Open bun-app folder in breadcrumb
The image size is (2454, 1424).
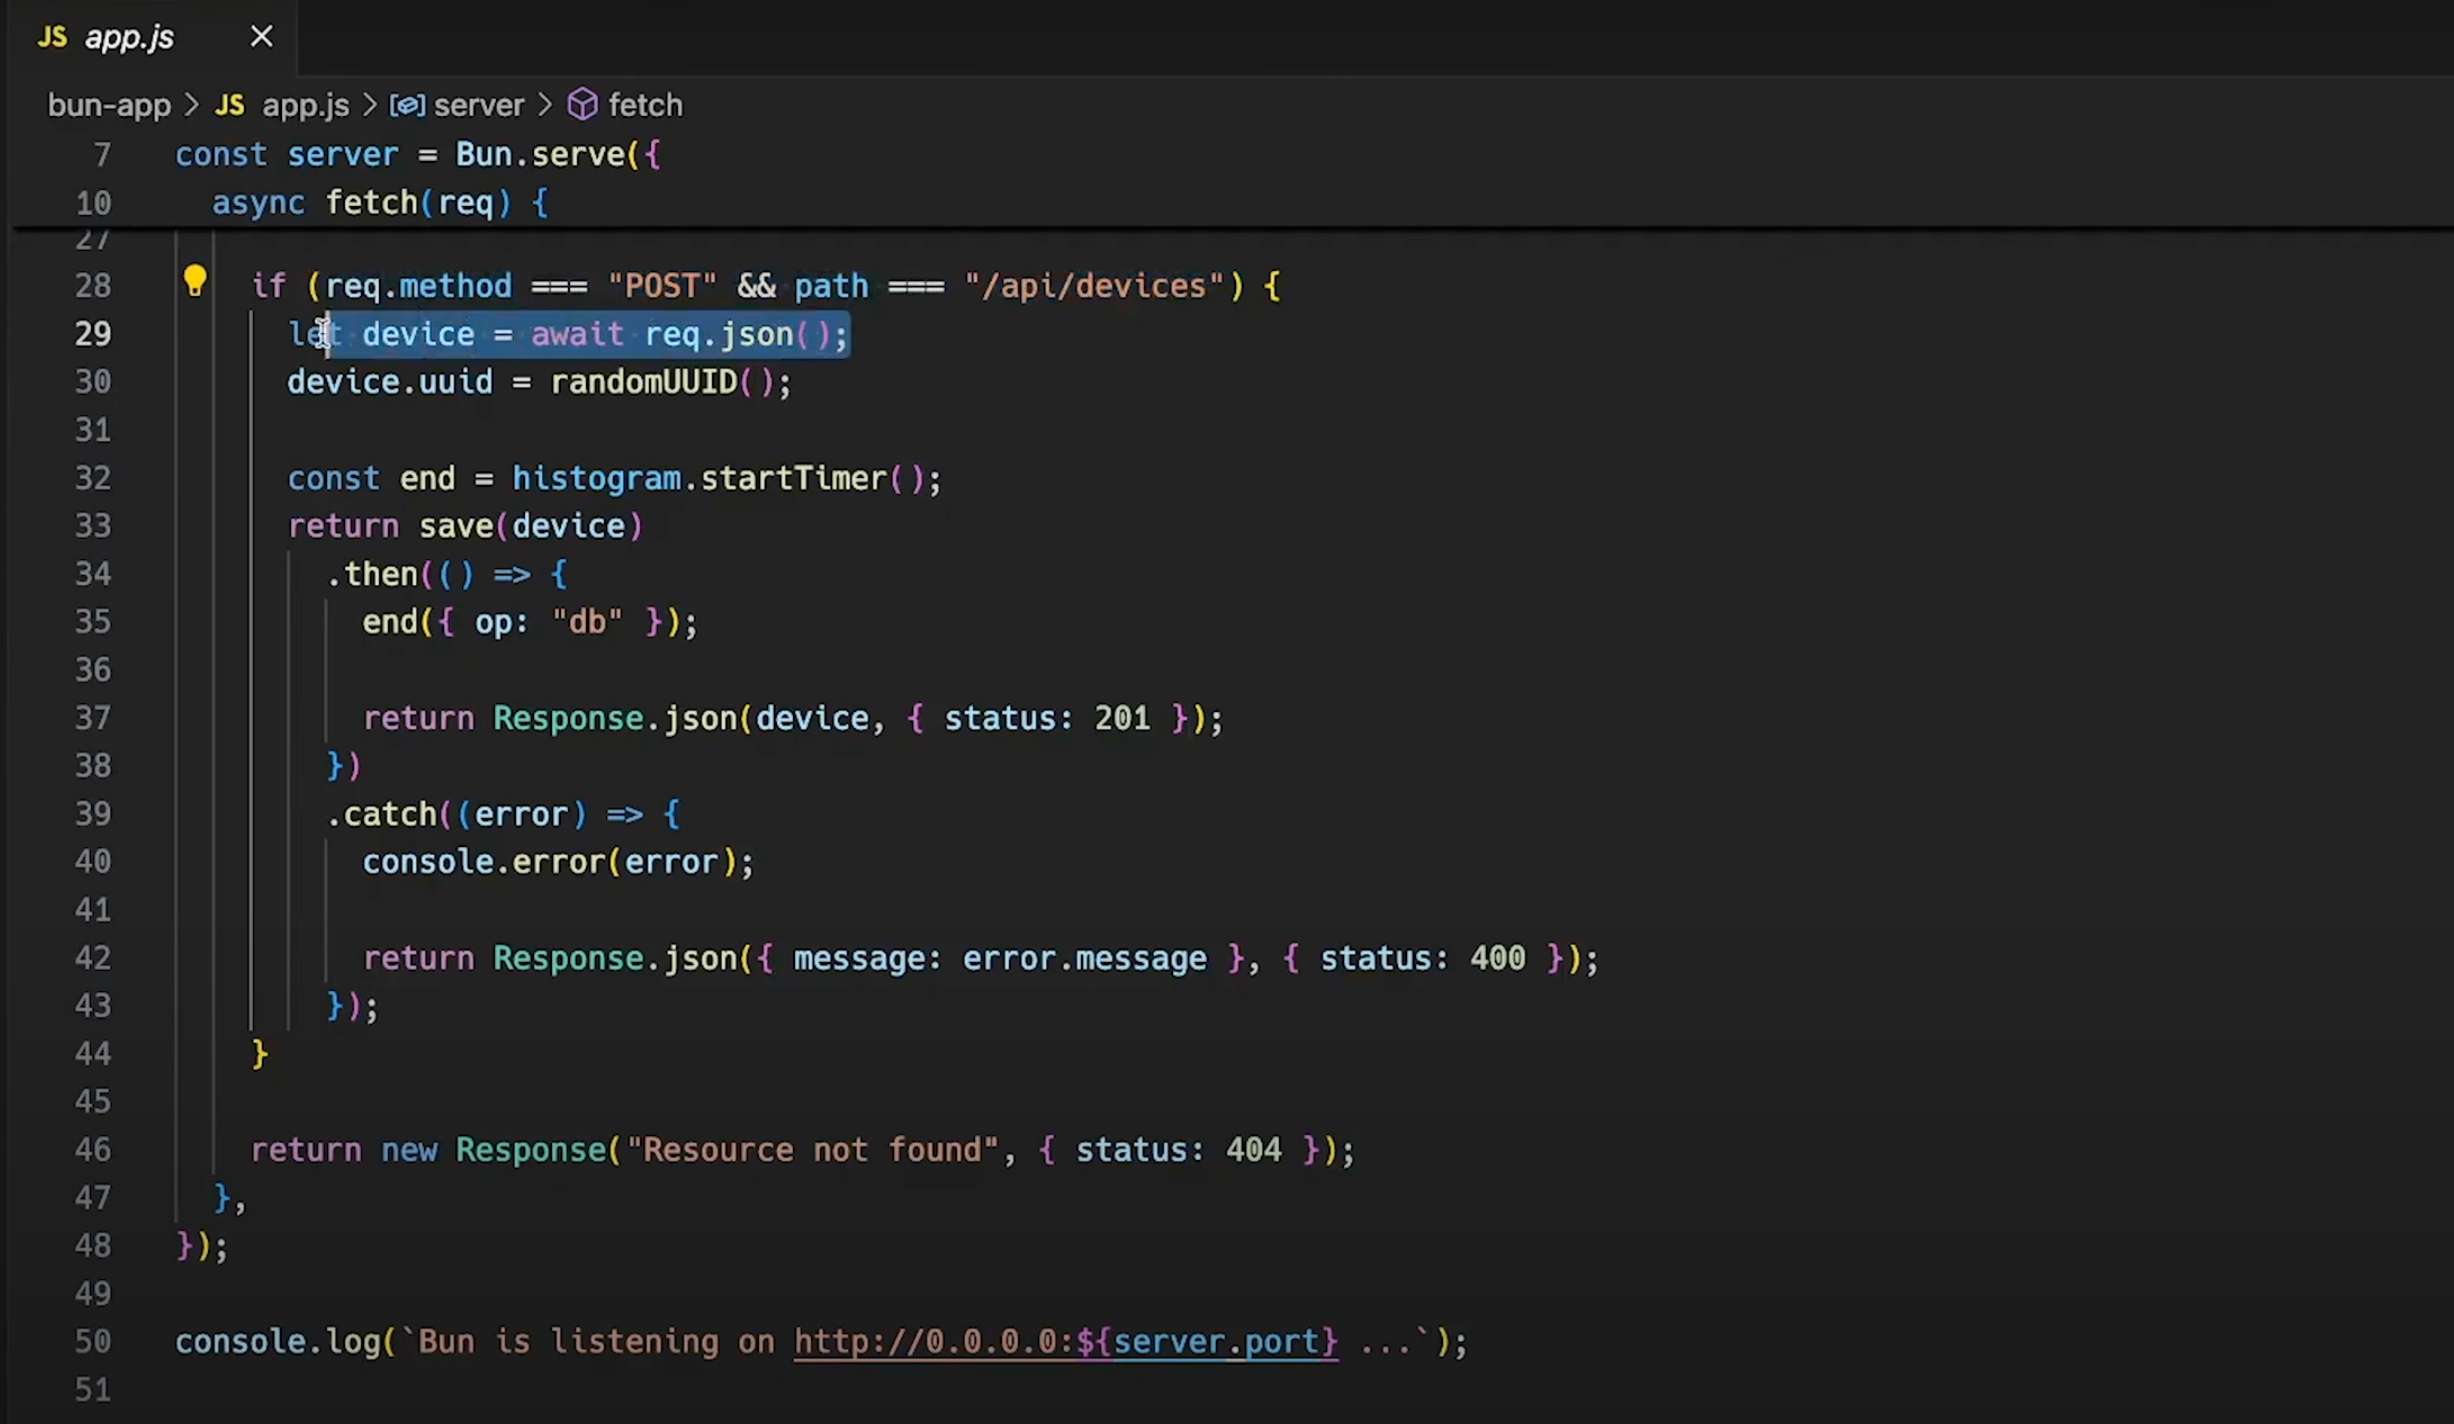point(109,105)
